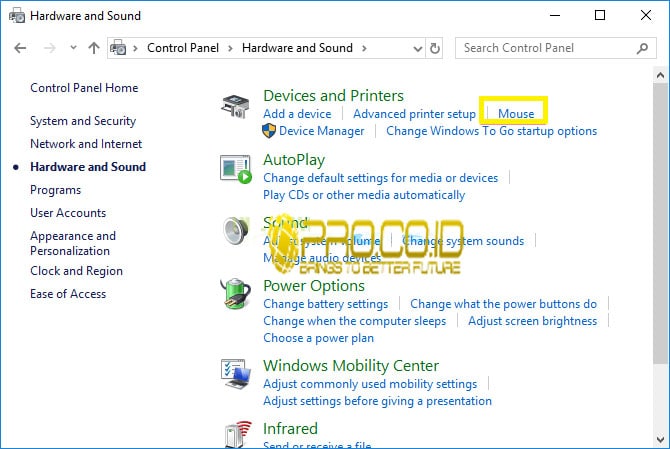This screenshot has width=670, height=449.
Task: Open Control Panel Home
Action: [84, 88]
